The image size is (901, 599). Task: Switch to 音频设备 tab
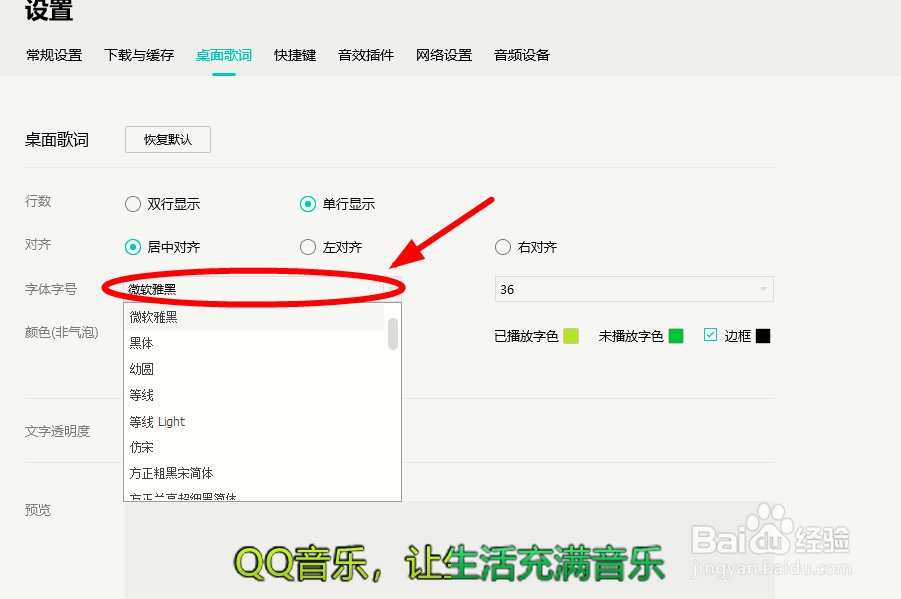coord(522,55)
